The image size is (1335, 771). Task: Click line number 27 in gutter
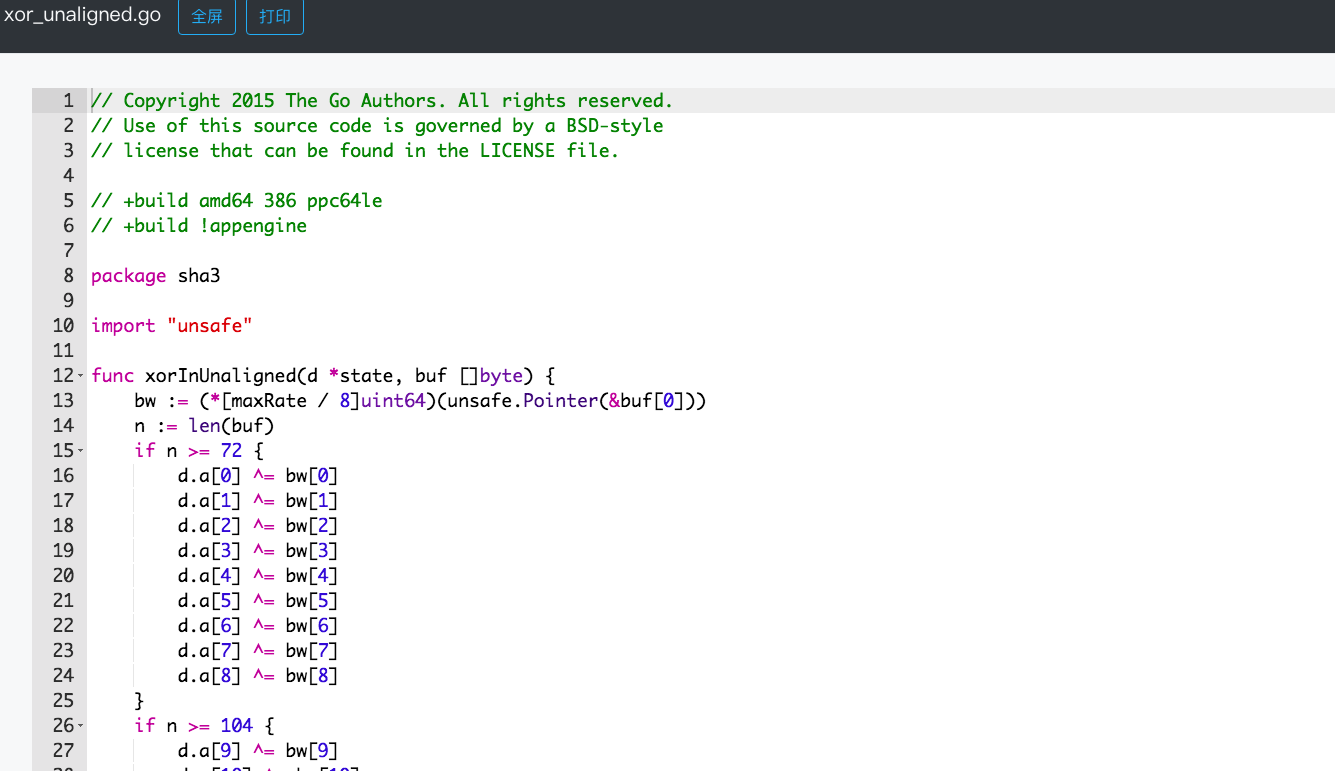(63, 751)
